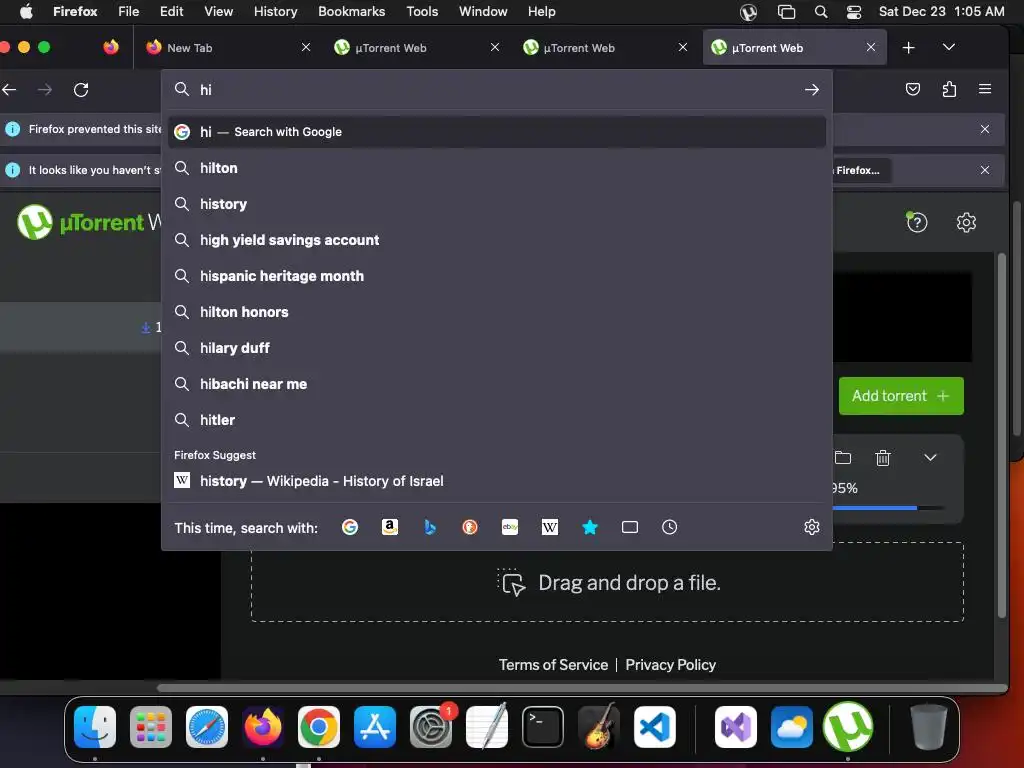Select the 'hilary duff' suggestion

[497, 347]
